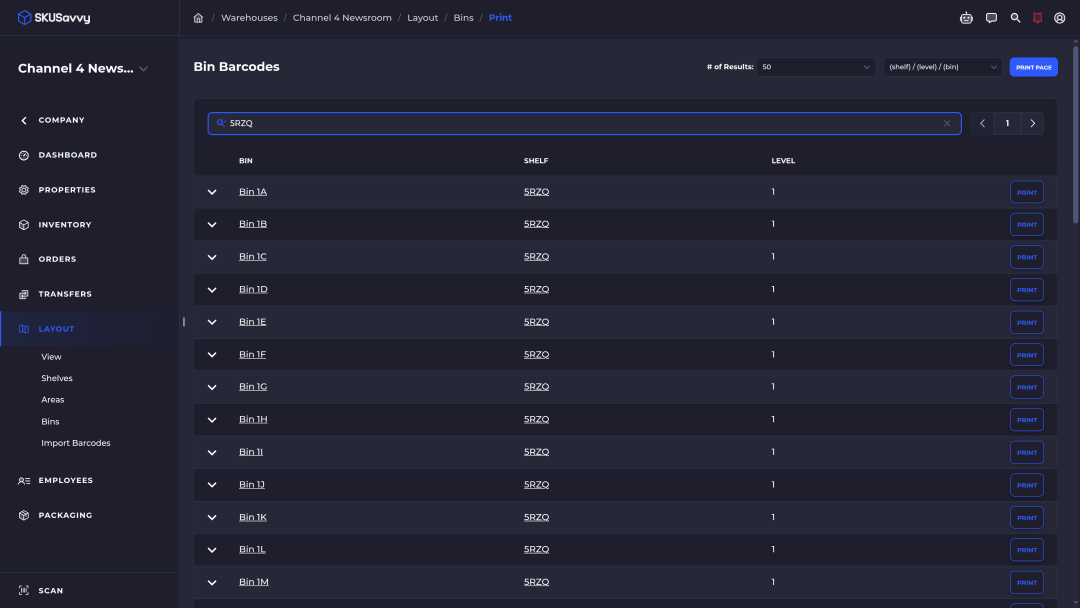1080x608 pixels.
Task: Expand the Bin 1C row
Action: [x=212, y=257]
